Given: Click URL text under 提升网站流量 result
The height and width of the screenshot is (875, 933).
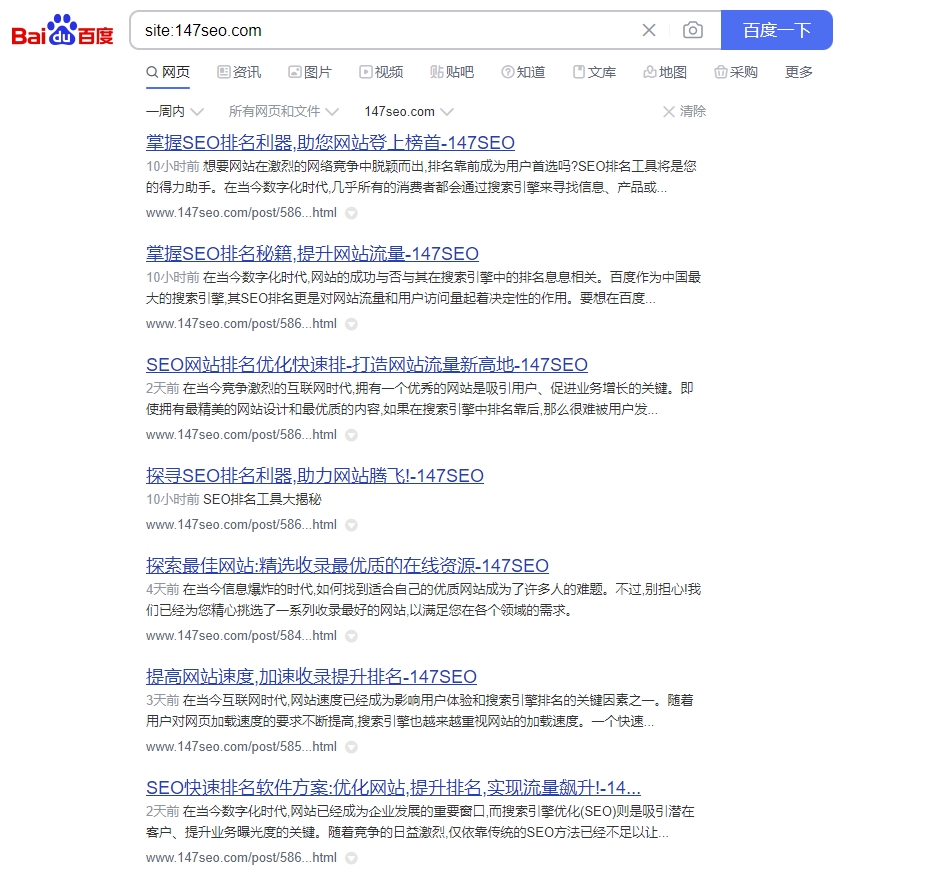Looking at the screenshot, I should click(x=241, y=324).
